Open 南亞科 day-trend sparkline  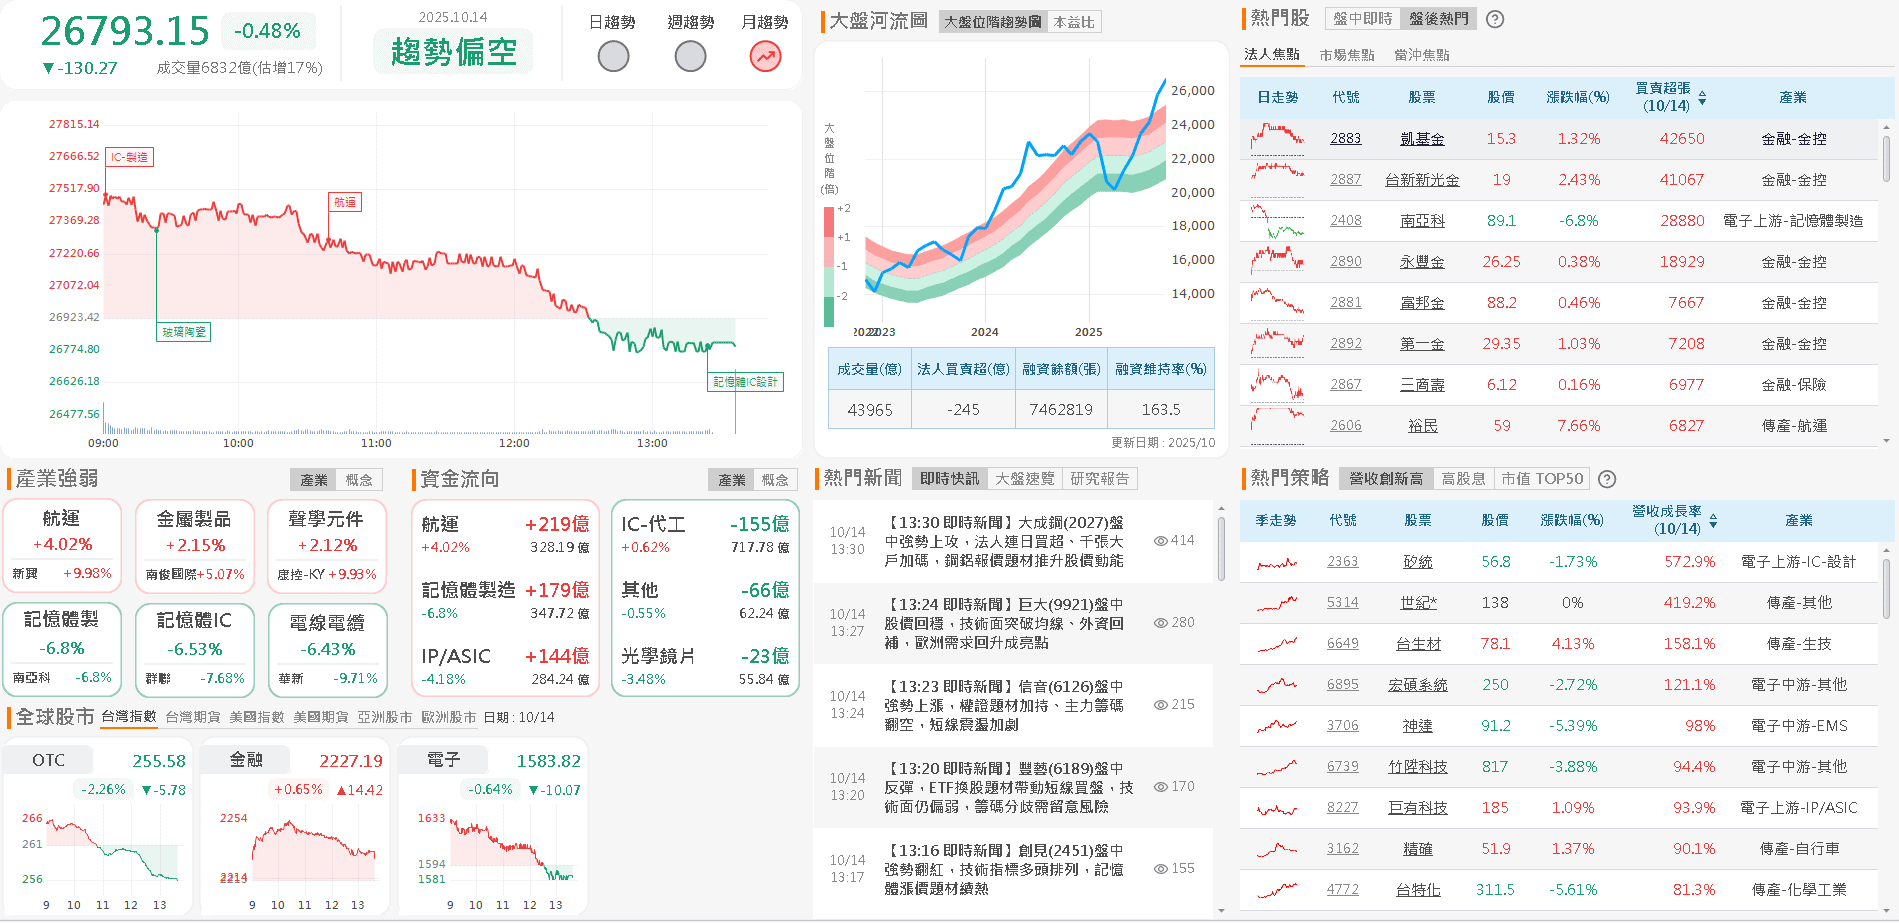1277,220
